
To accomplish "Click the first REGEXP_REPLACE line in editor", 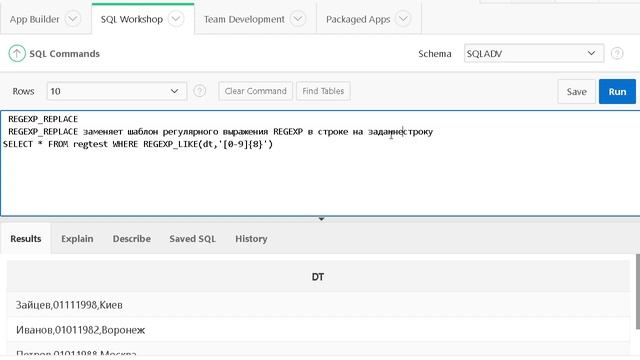I will 43,119.
